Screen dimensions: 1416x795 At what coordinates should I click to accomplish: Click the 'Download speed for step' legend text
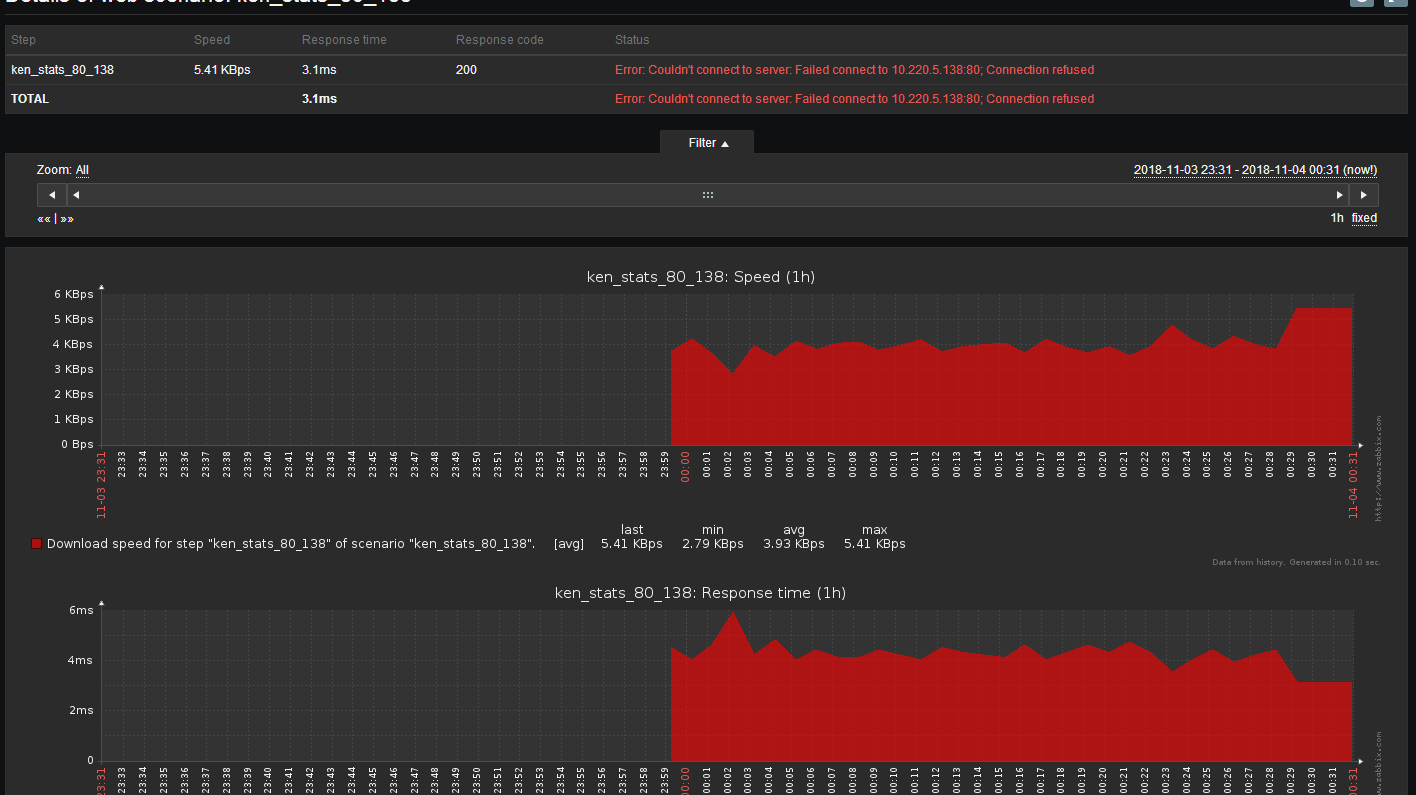291,544
